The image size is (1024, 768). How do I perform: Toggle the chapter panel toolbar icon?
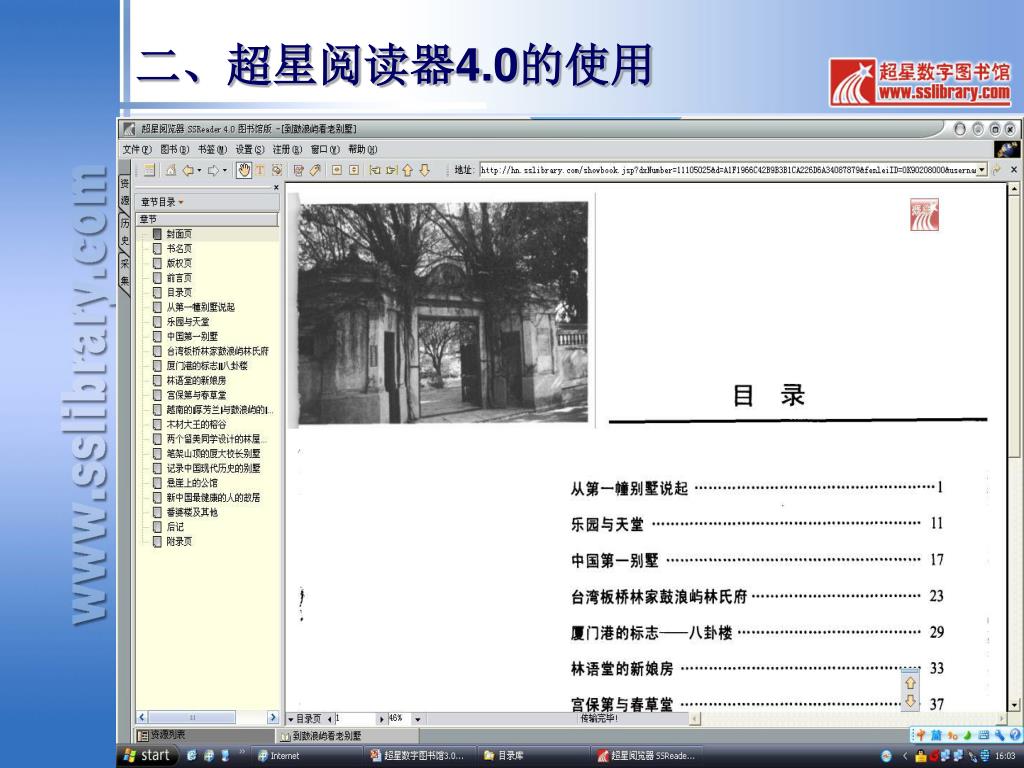pyautogui.click(x=150, y=170)
